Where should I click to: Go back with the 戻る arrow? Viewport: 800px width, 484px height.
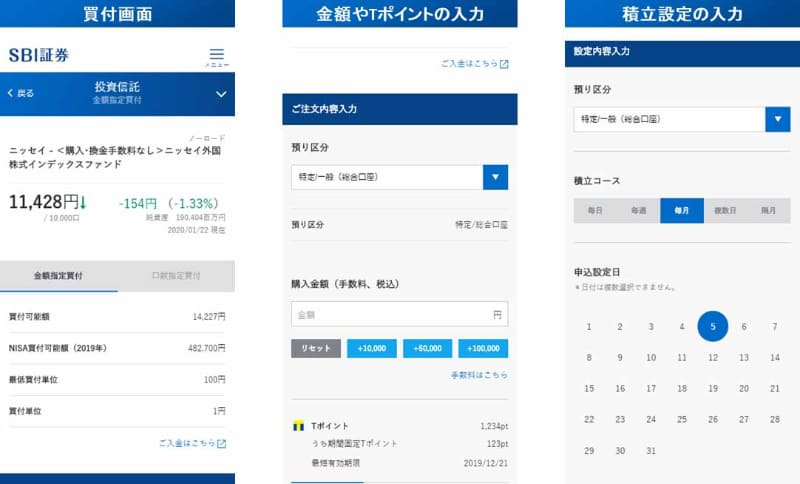pyautogui.click(x=20, y=93)
